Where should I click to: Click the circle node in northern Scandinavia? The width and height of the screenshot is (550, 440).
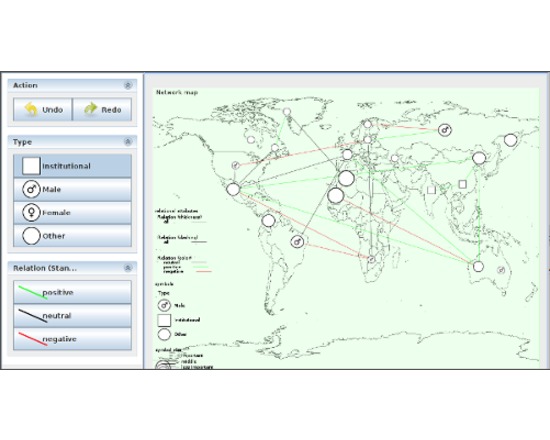point(367,124)
